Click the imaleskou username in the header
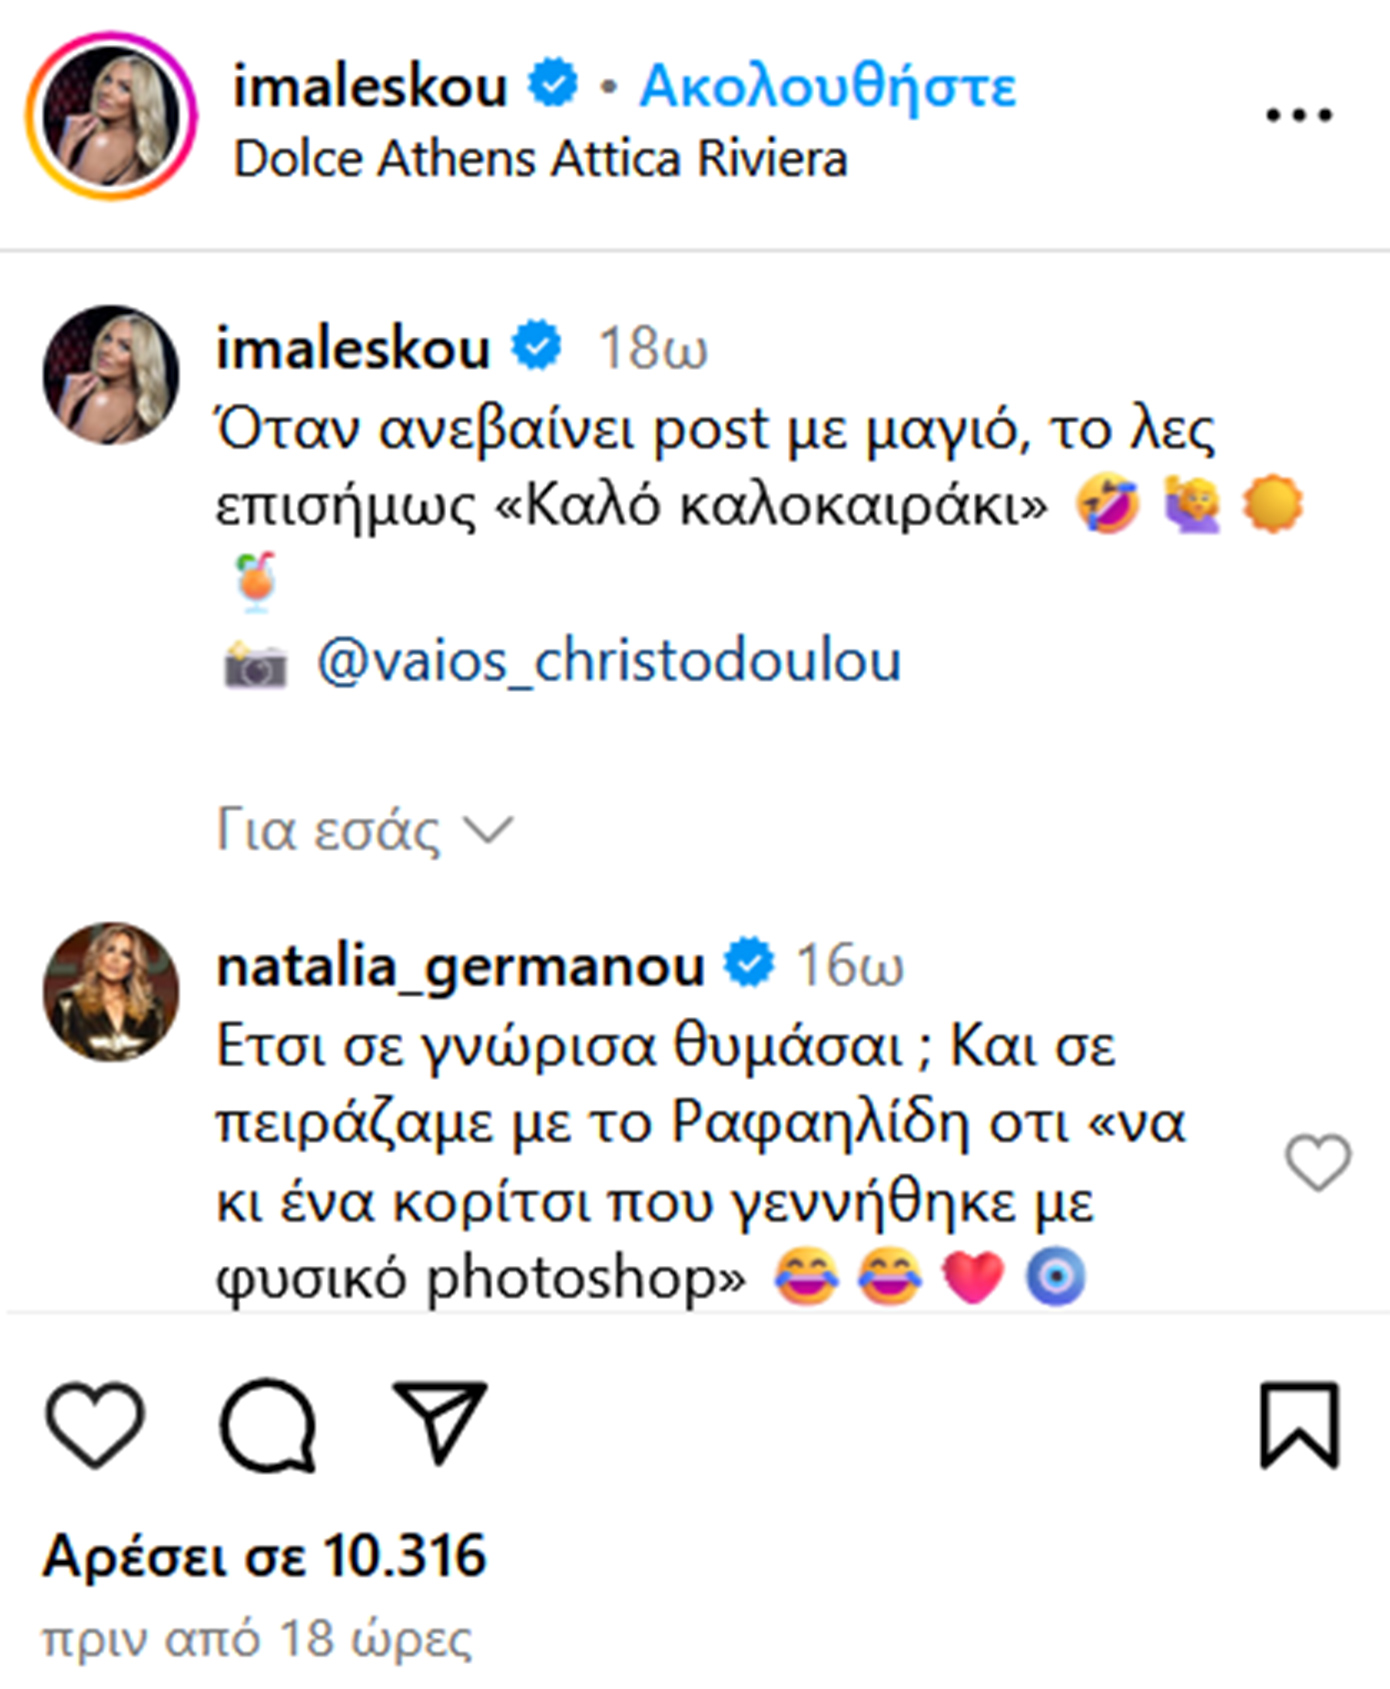 [370, 86]
